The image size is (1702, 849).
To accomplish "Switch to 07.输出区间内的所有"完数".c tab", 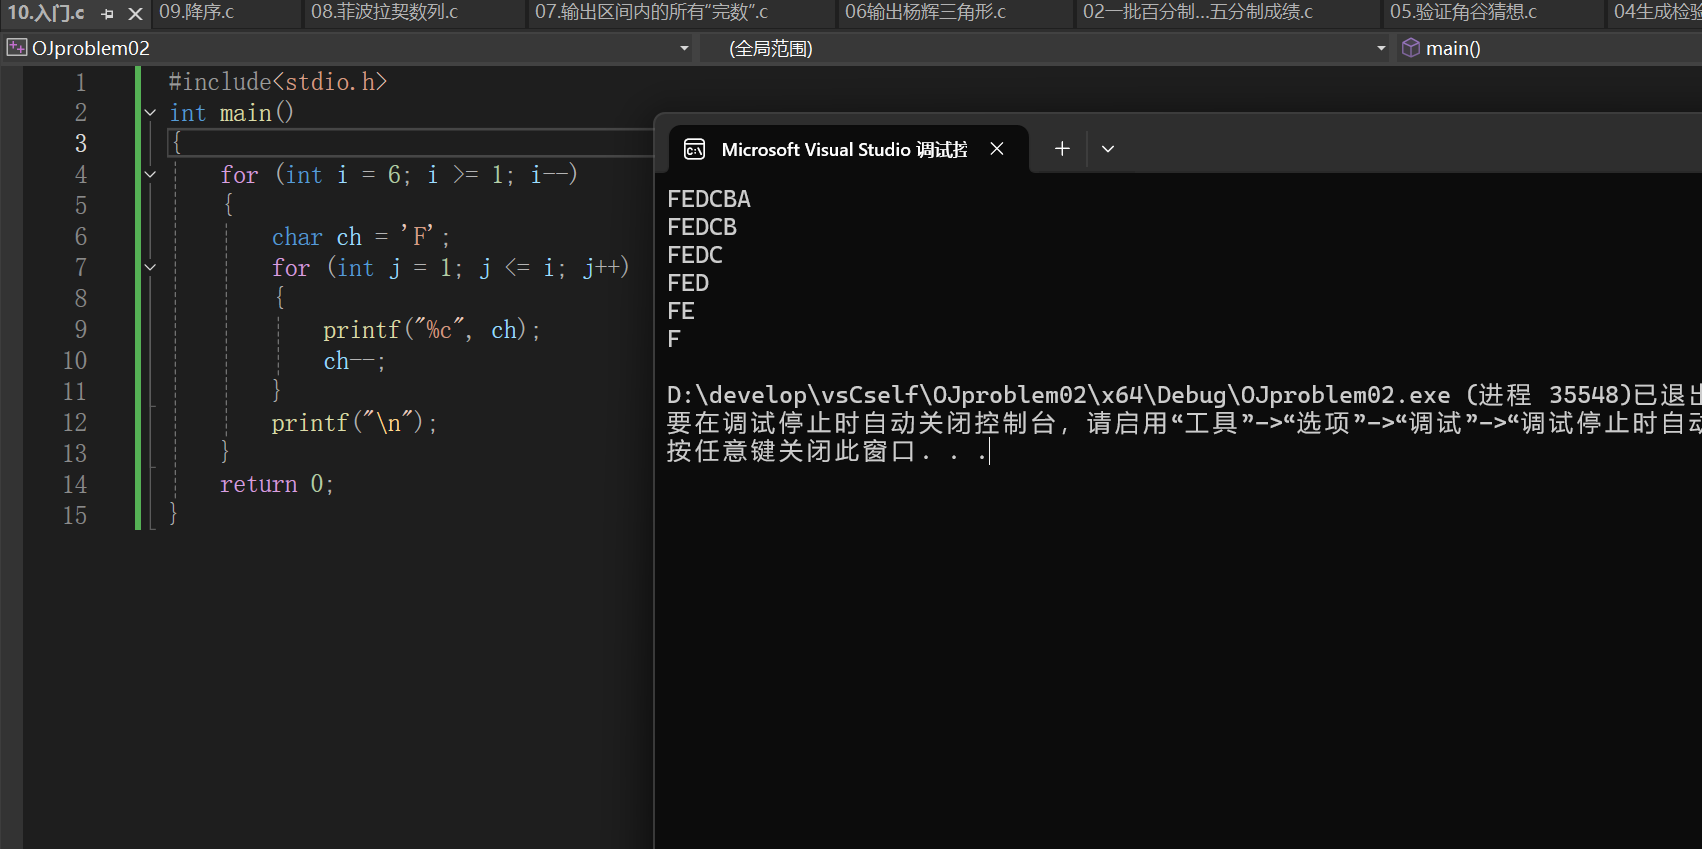I will point(651,12).
